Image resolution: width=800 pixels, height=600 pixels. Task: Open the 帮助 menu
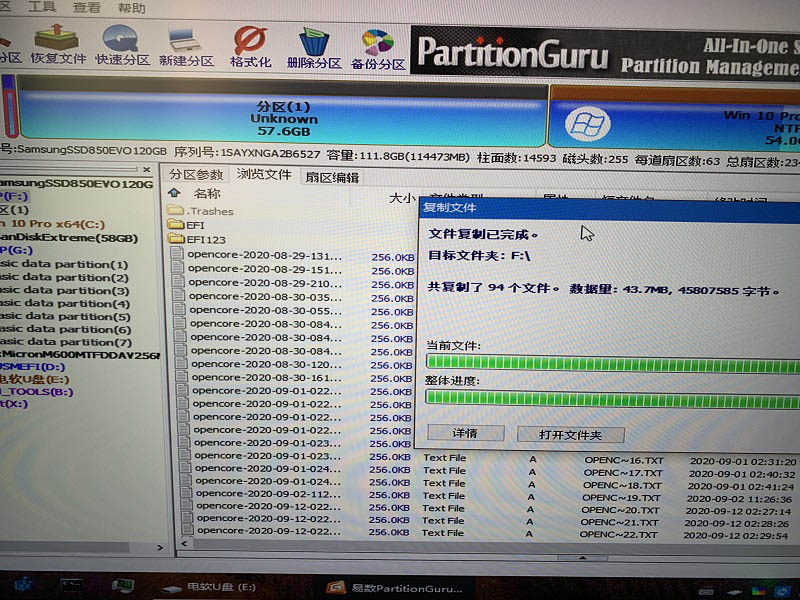coord(131,8)
